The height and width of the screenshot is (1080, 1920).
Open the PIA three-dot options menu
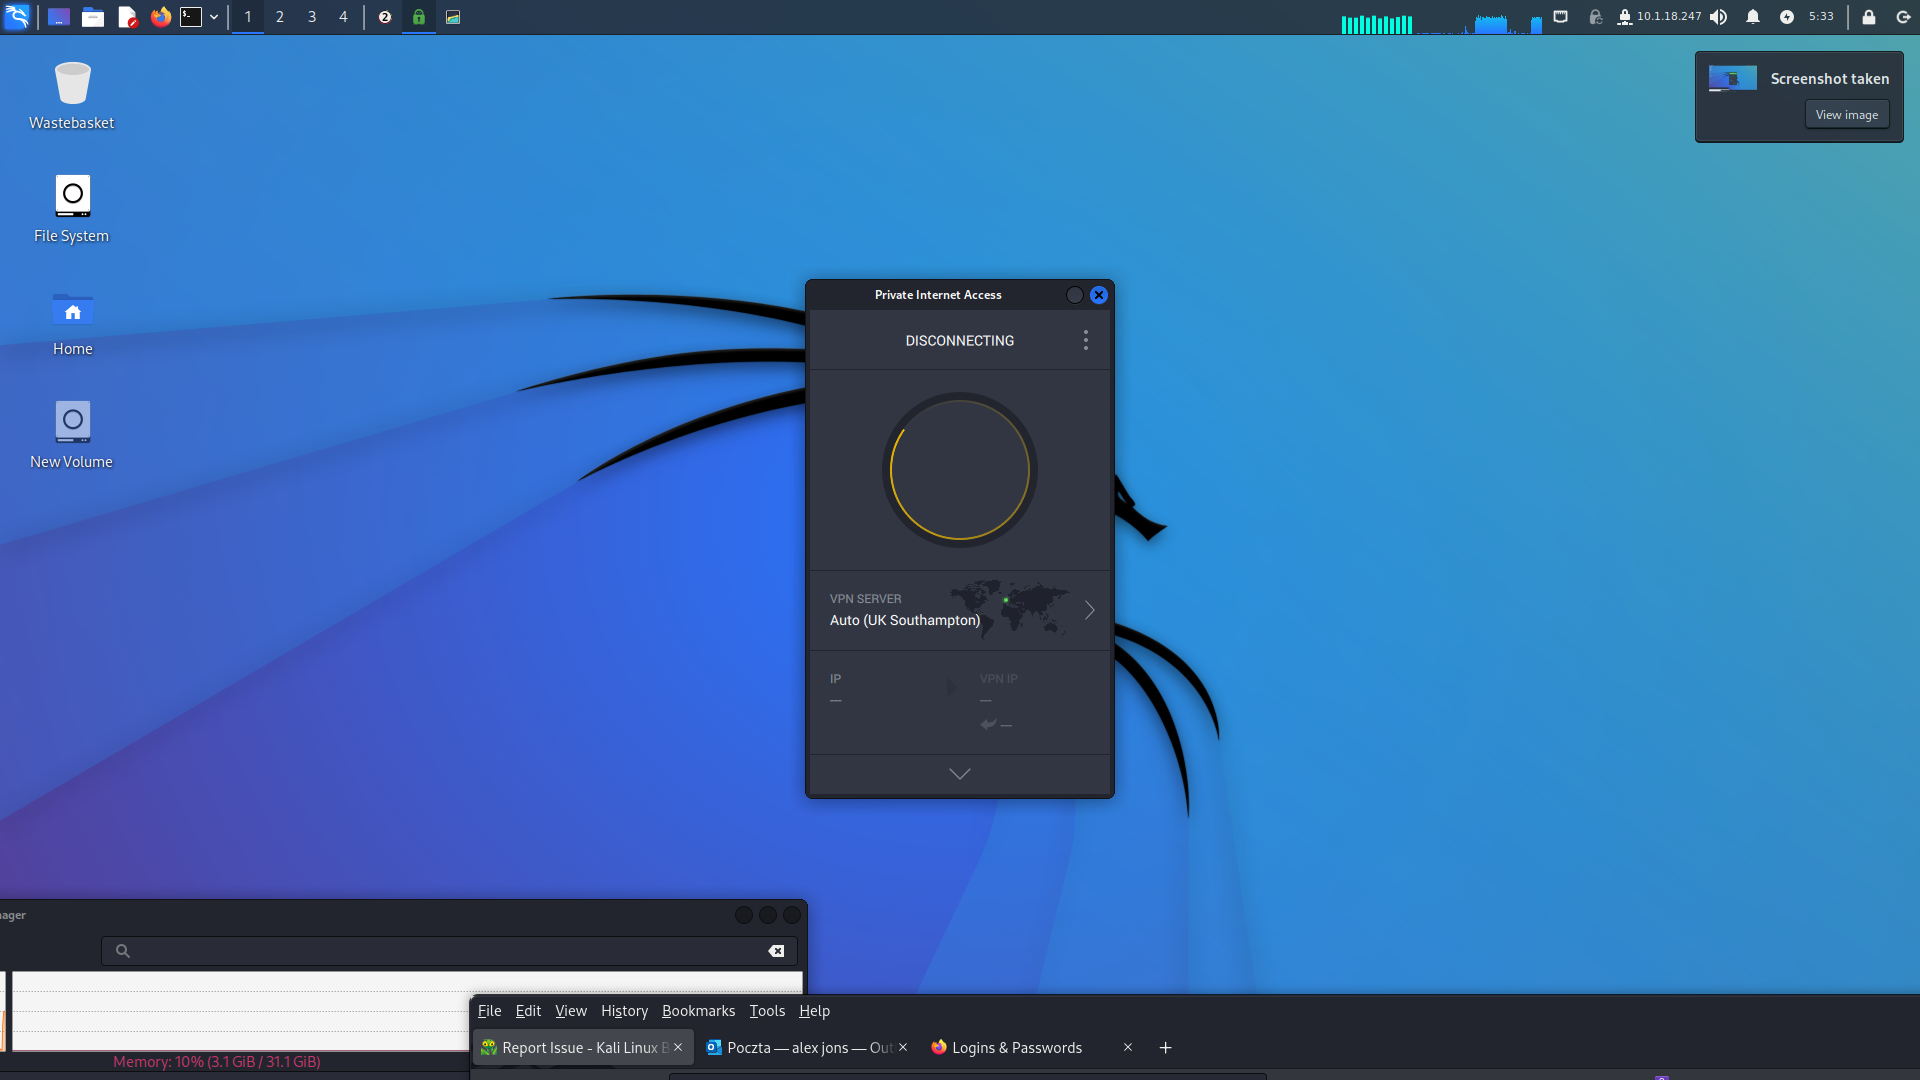pos(1085,340)
